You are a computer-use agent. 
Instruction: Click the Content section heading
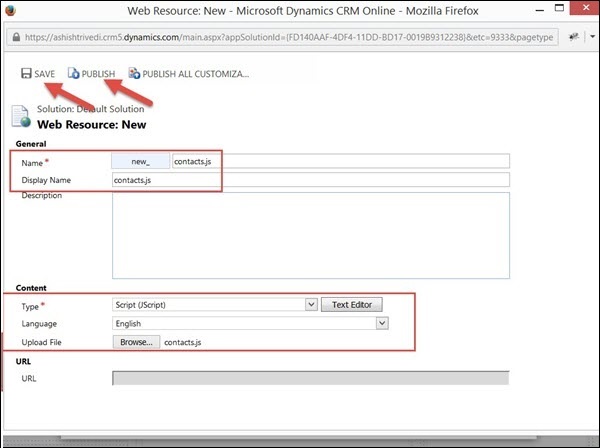[31, 288]
